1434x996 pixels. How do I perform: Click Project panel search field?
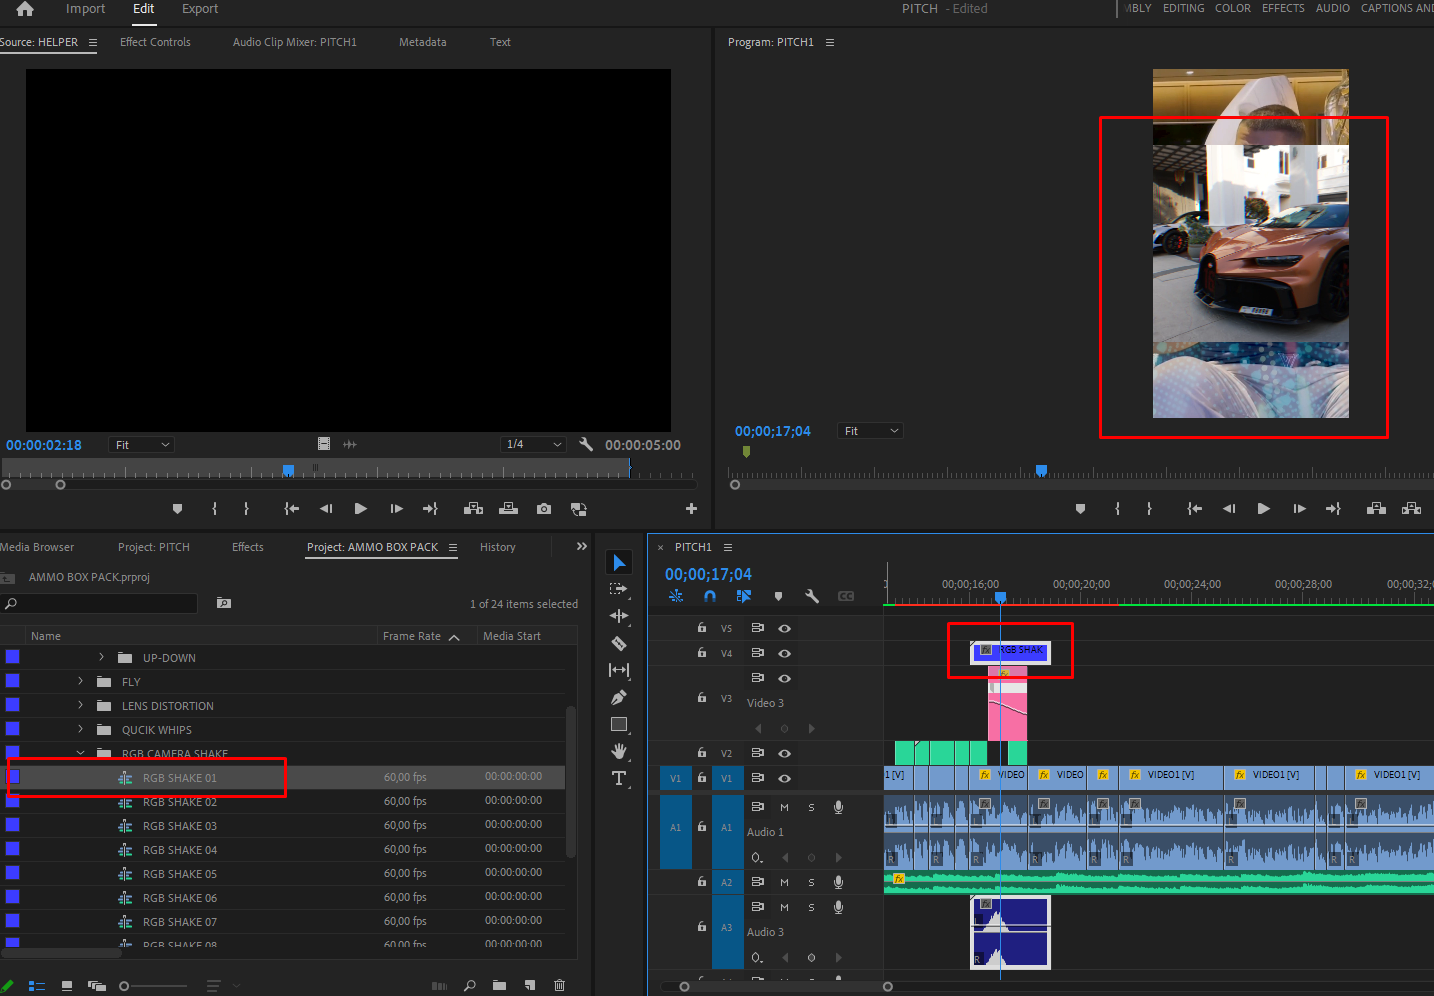(x=100, y=603)
